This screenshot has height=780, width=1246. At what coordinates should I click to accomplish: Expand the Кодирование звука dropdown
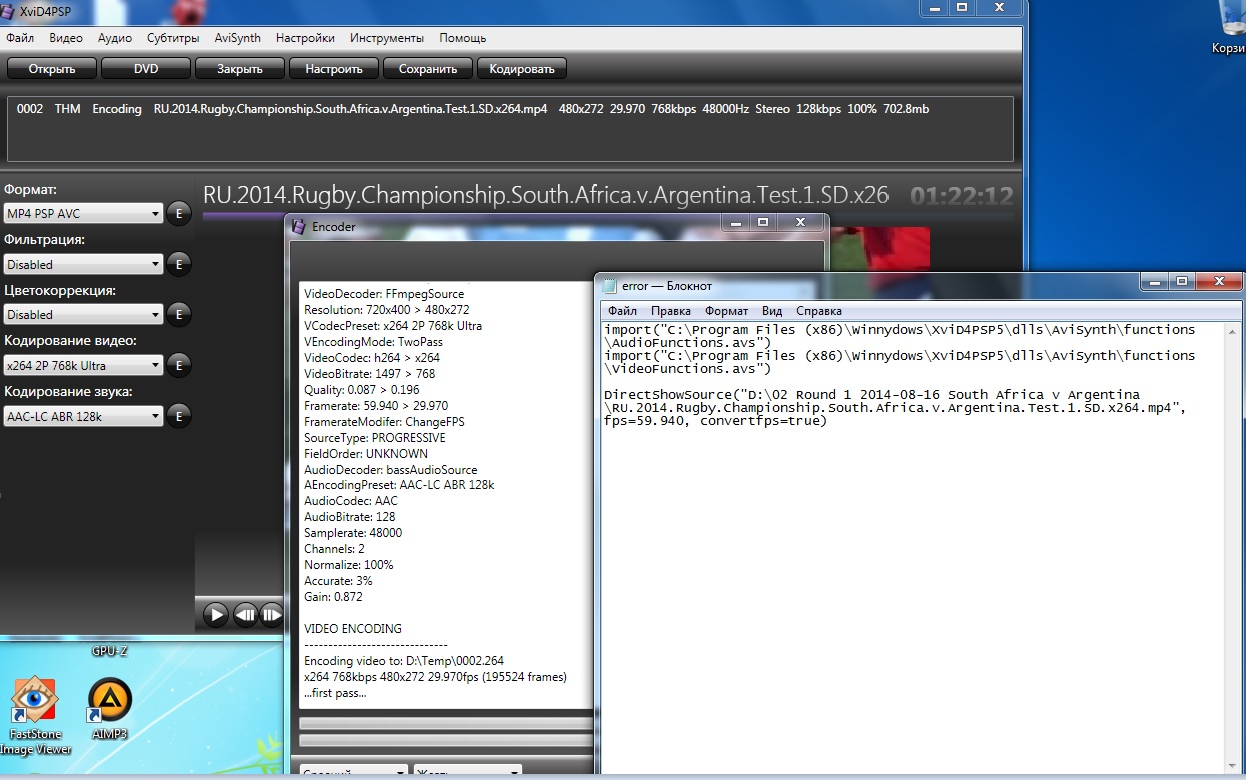83,417
